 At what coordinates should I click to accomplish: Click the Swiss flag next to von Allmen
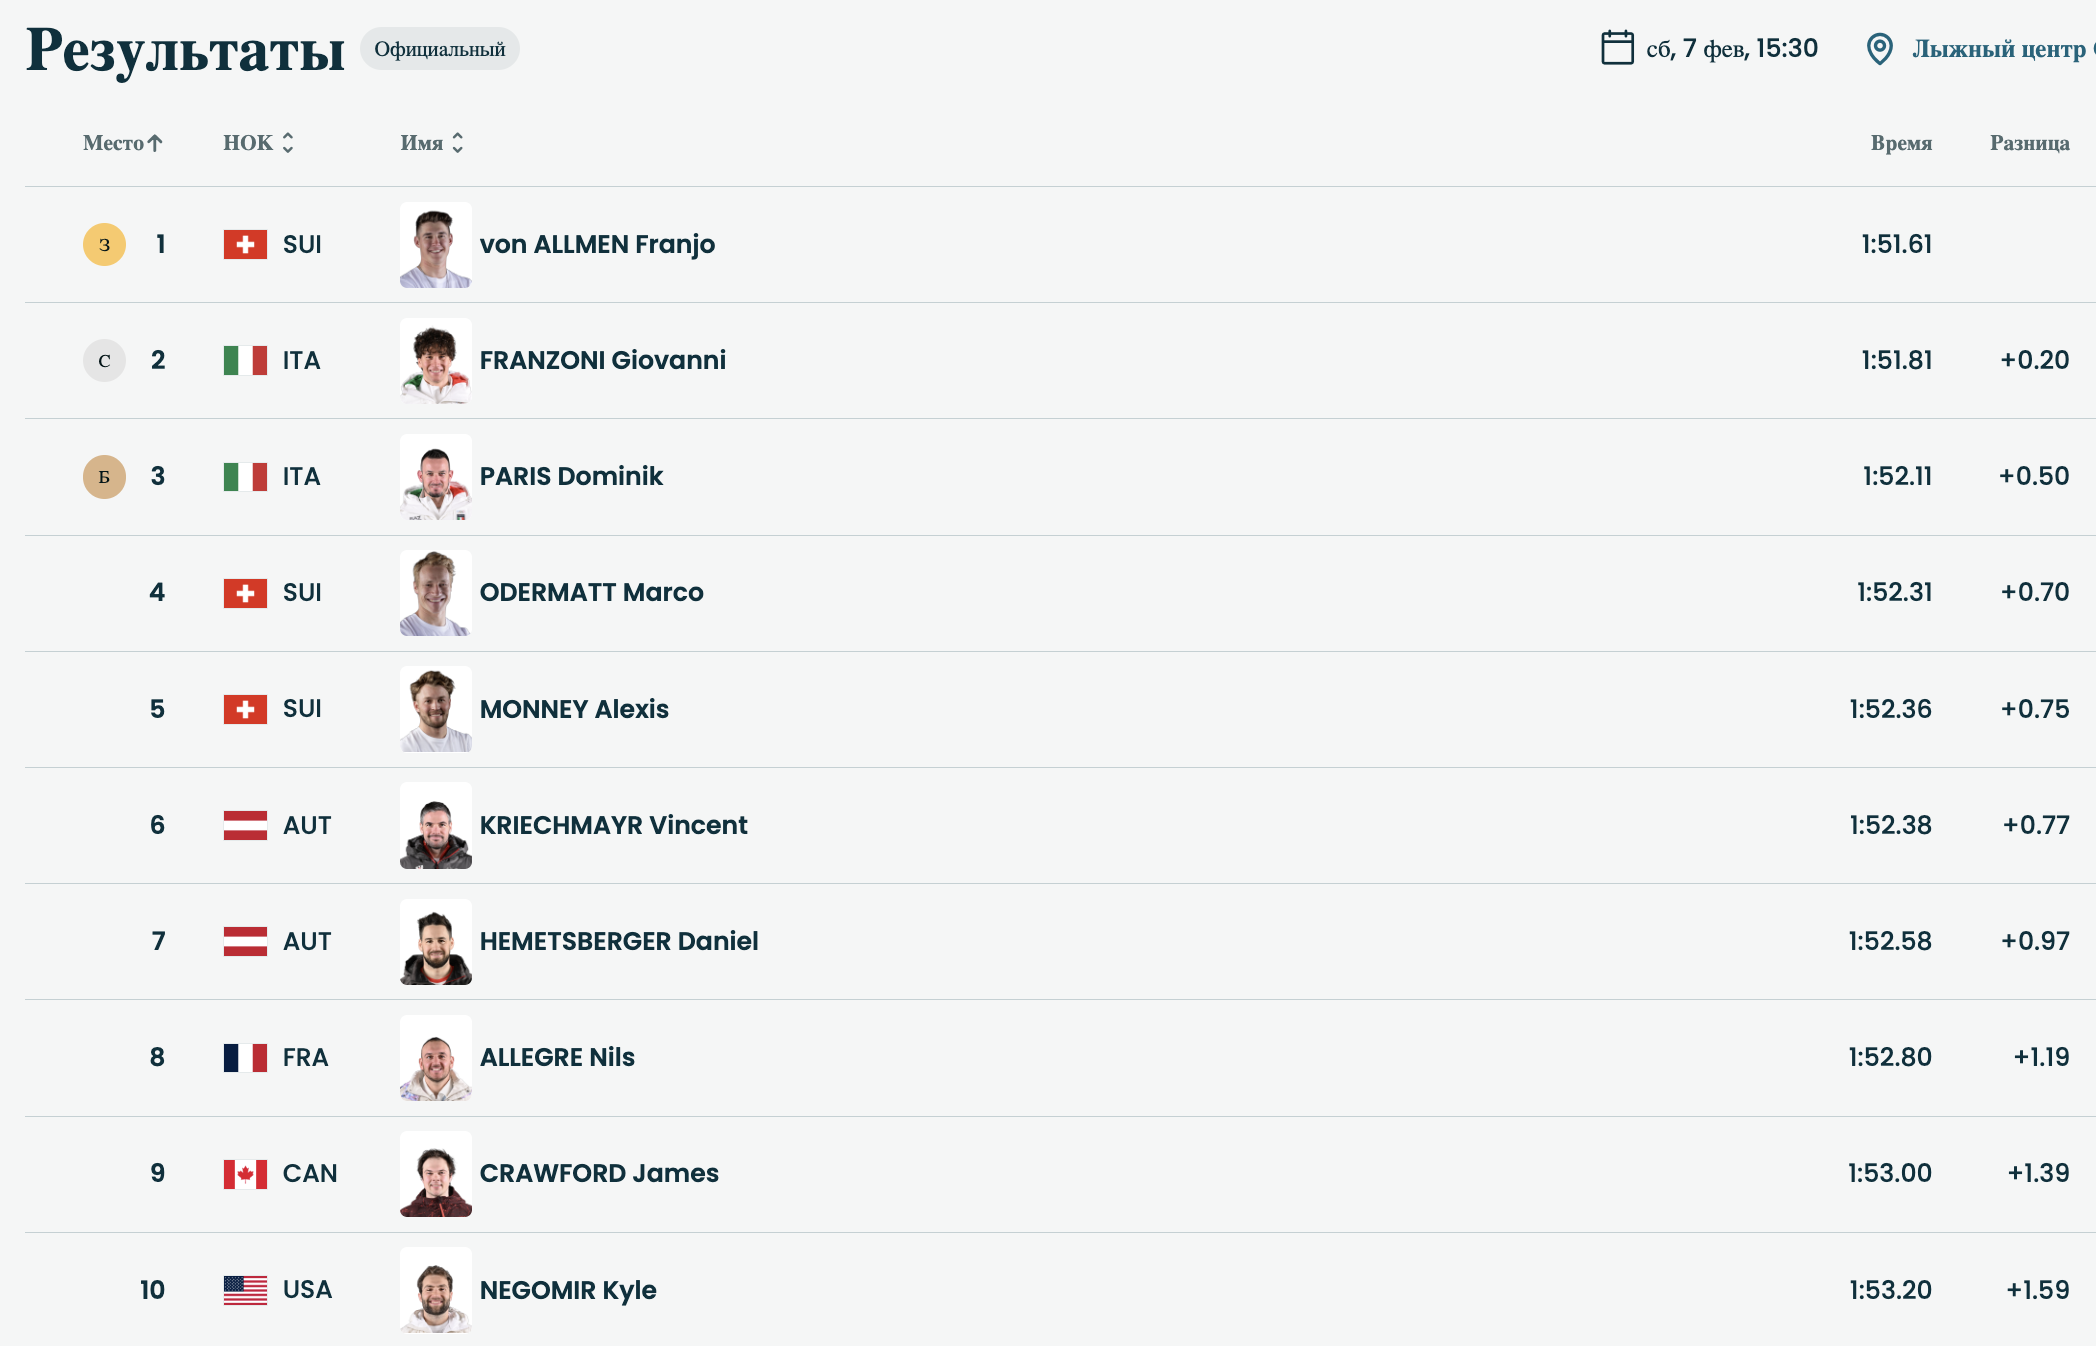[245, 245]
